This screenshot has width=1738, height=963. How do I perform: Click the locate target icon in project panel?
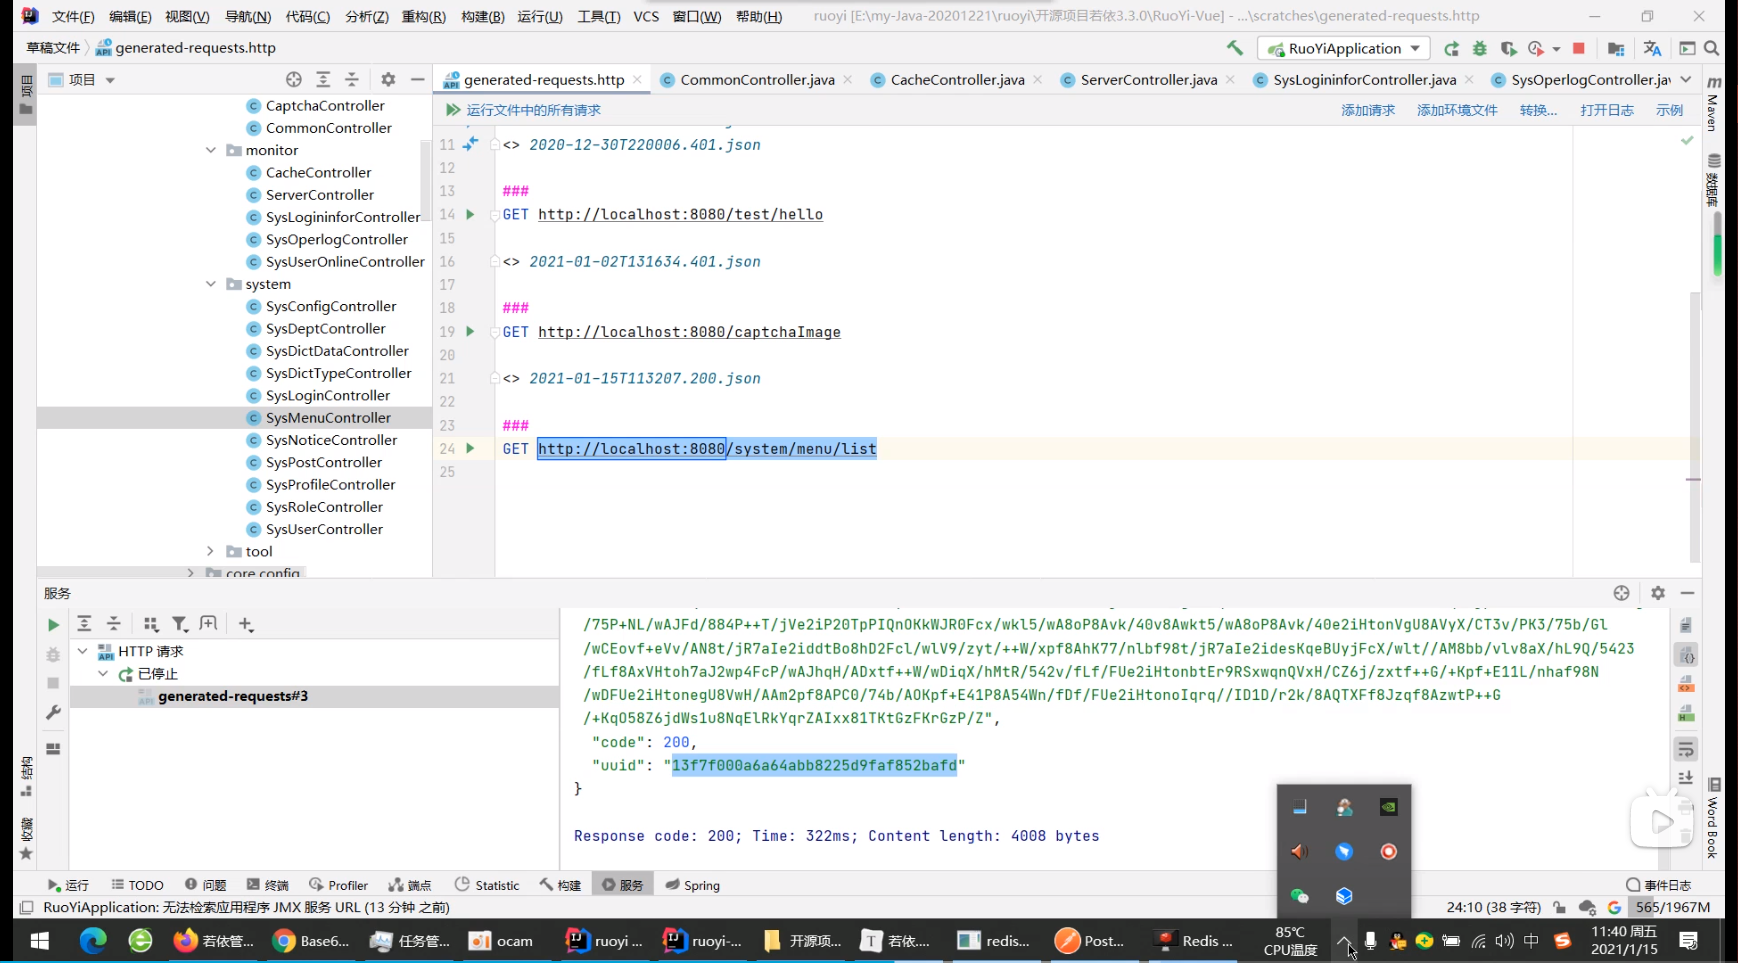click(x=293, y=79)
